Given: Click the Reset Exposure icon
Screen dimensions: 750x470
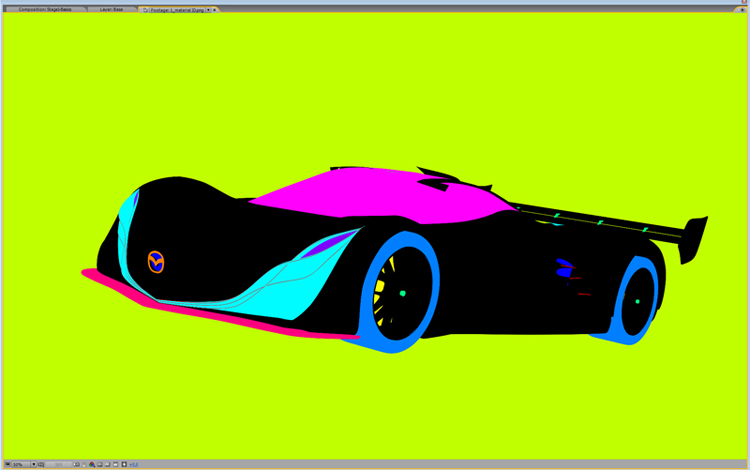Looking at the screenshot, I should tap(124, 464).
